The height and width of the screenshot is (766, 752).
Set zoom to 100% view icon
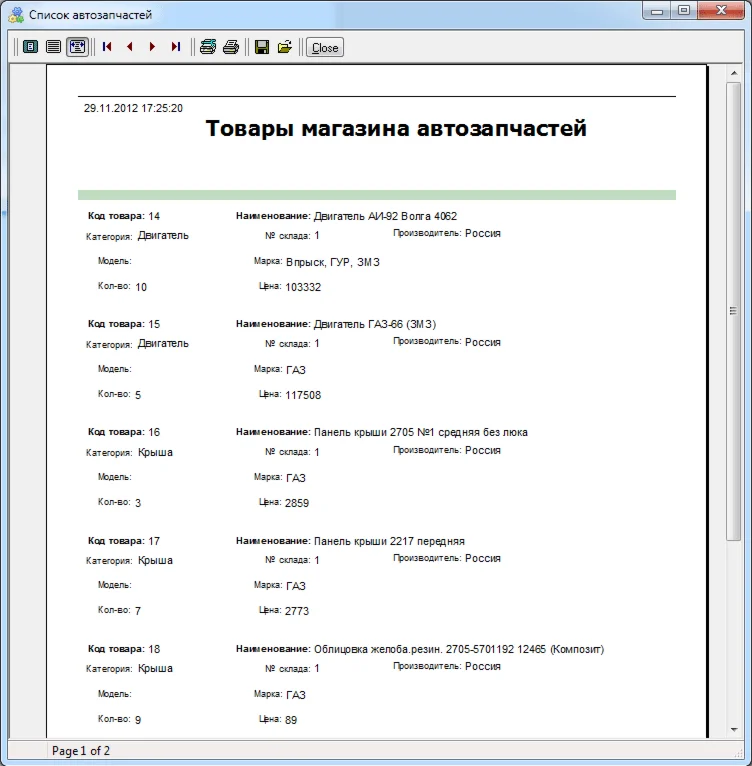[53, 47]
